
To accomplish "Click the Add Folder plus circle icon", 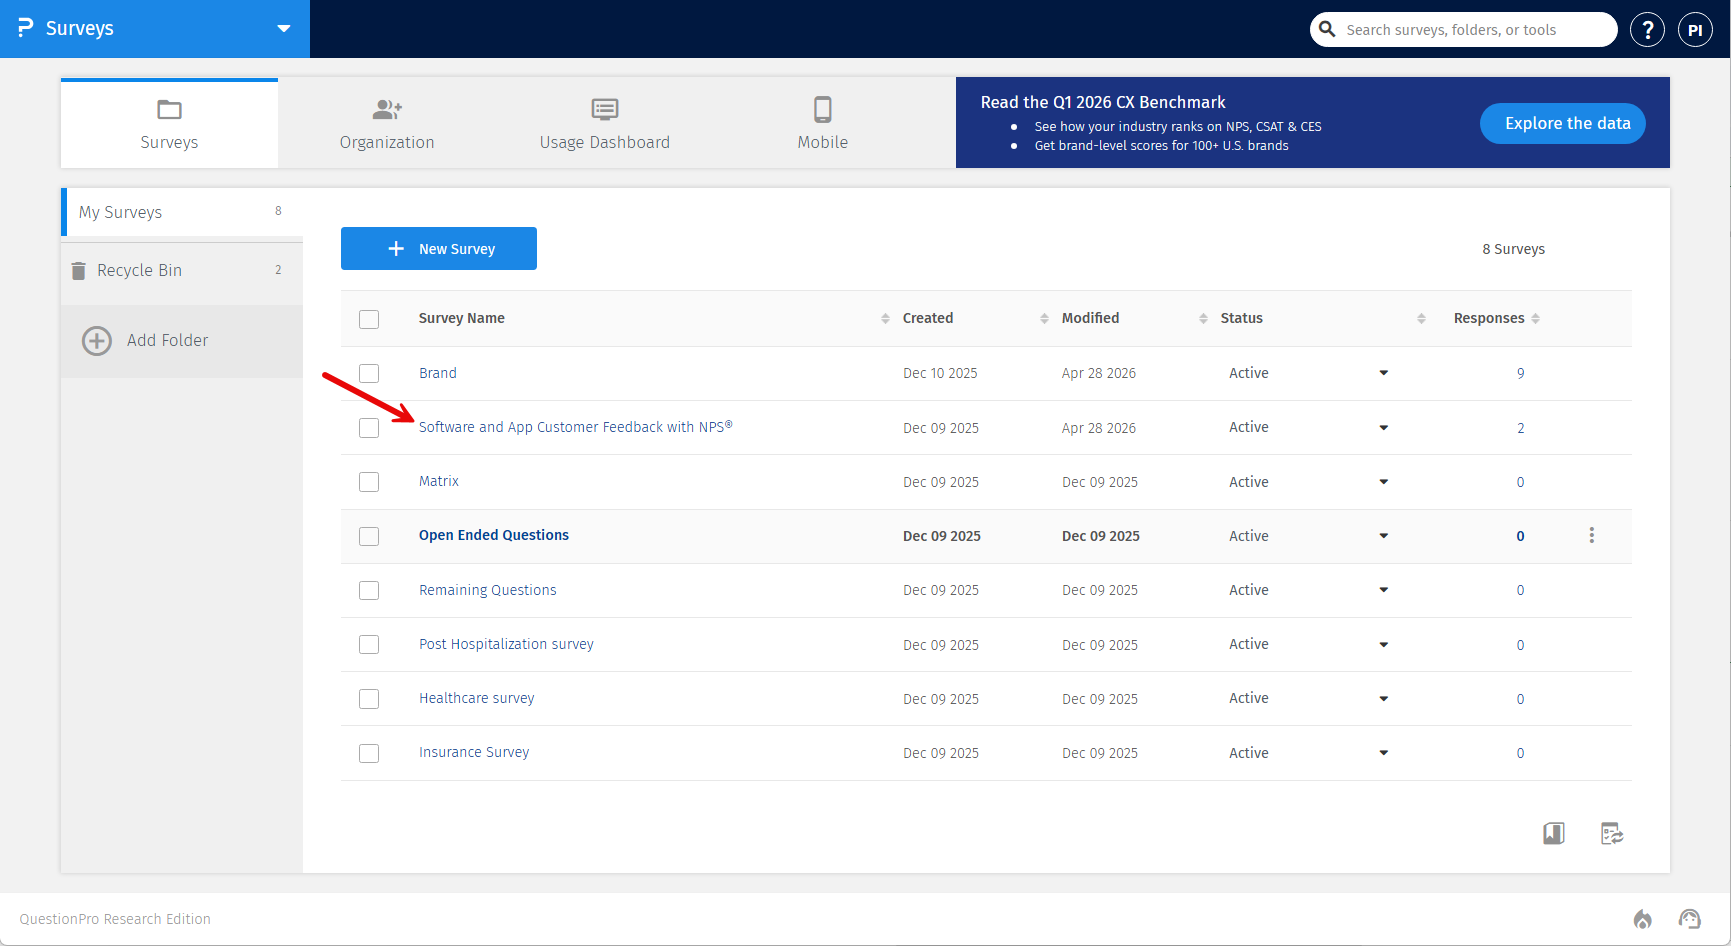I will [x=97, y=341].
